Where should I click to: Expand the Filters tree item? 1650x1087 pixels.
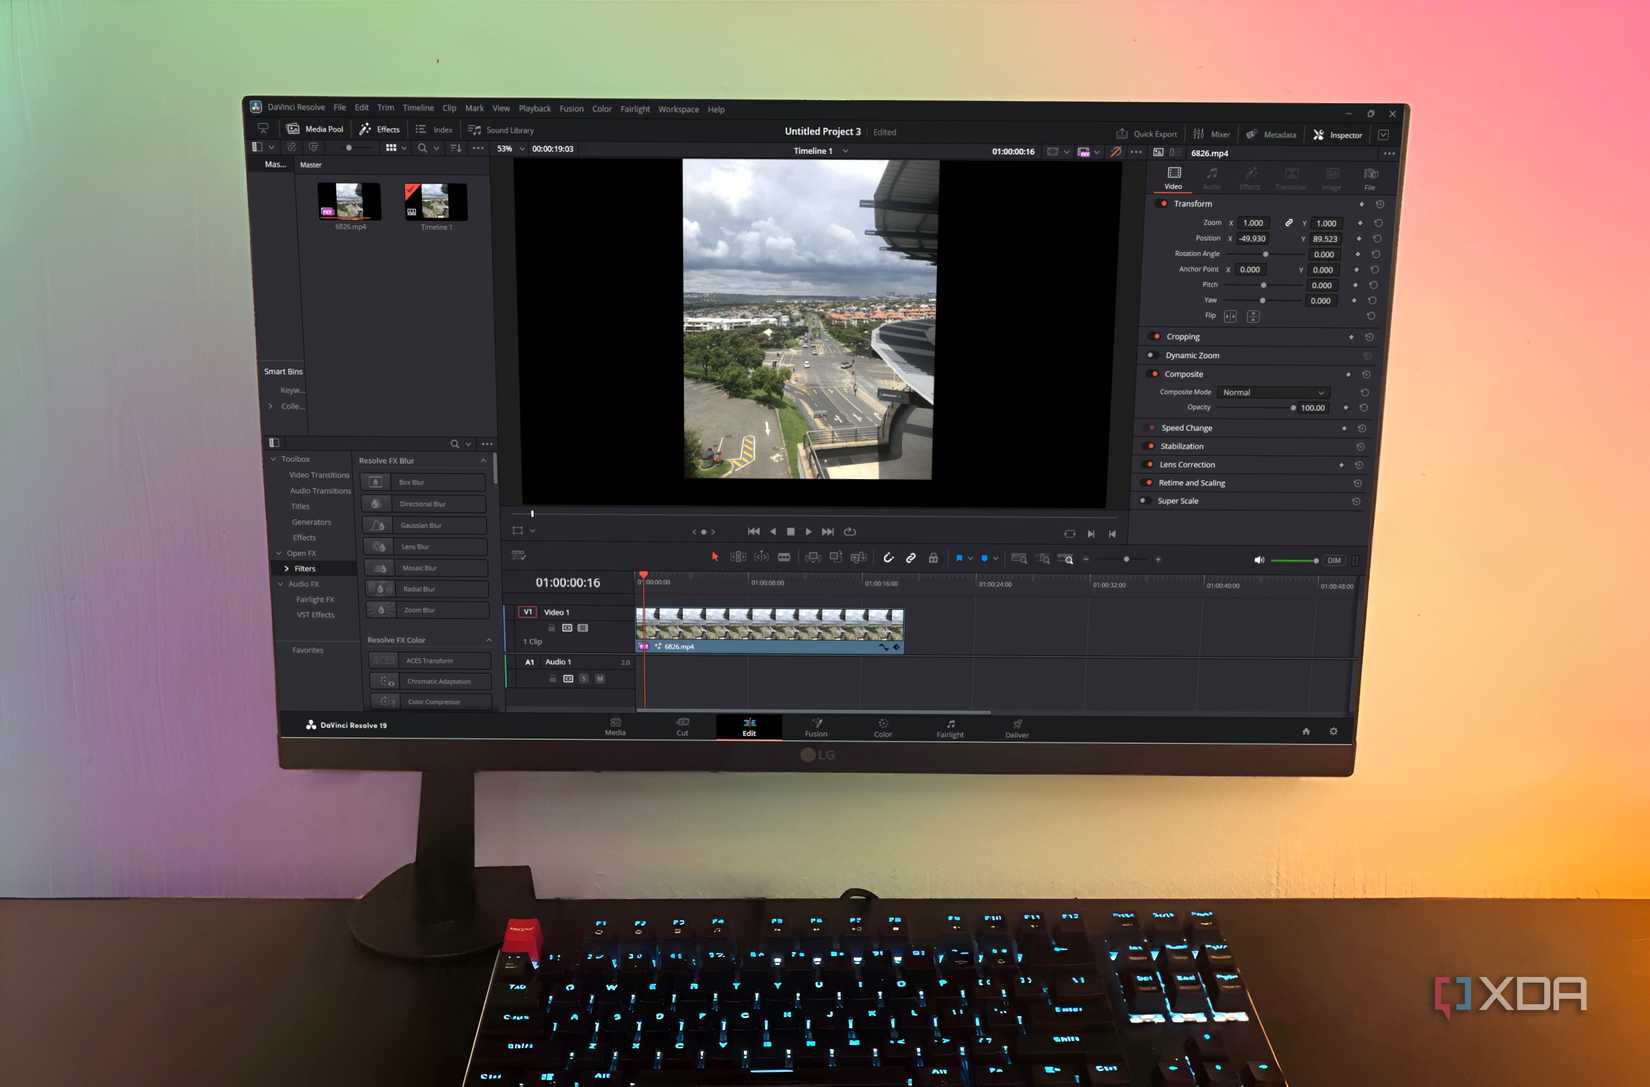[287, 568]
